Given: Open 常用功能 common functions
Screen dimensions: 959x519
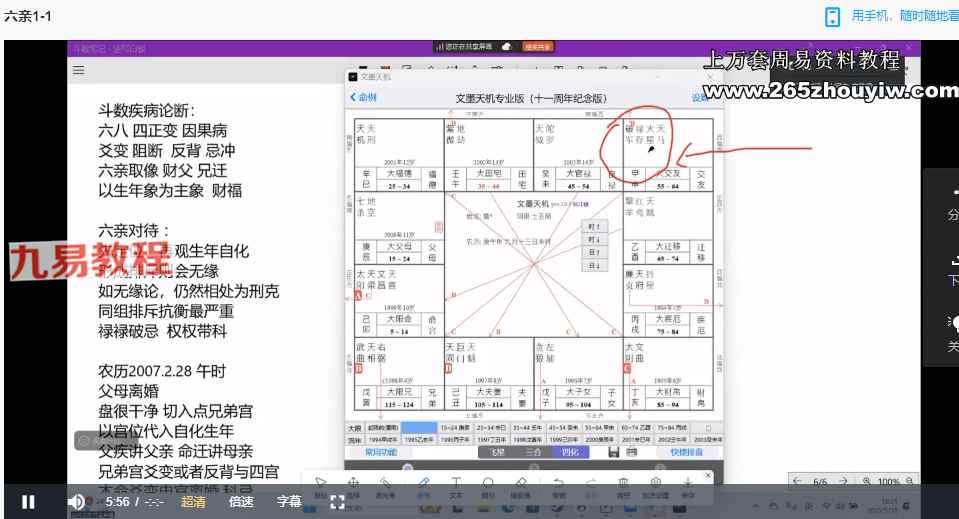Looking at the screenshot, I should click(x=383, y=452).
